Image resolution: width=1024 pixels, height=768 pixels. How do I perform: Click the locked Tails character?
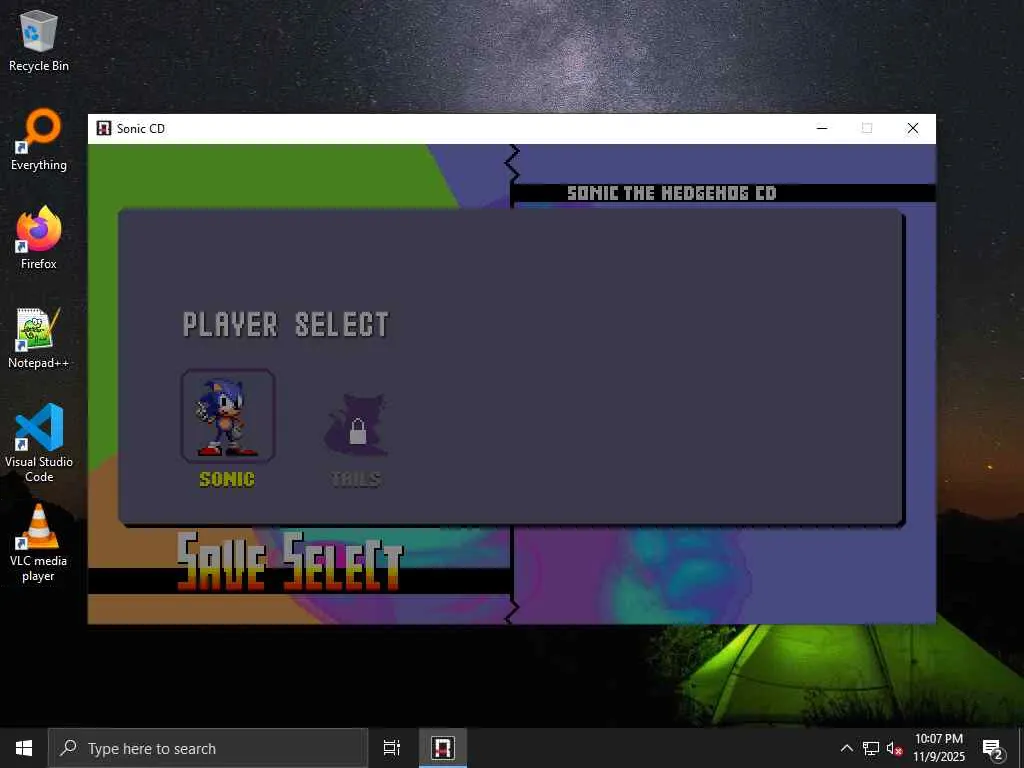click(x=357, y=425)
